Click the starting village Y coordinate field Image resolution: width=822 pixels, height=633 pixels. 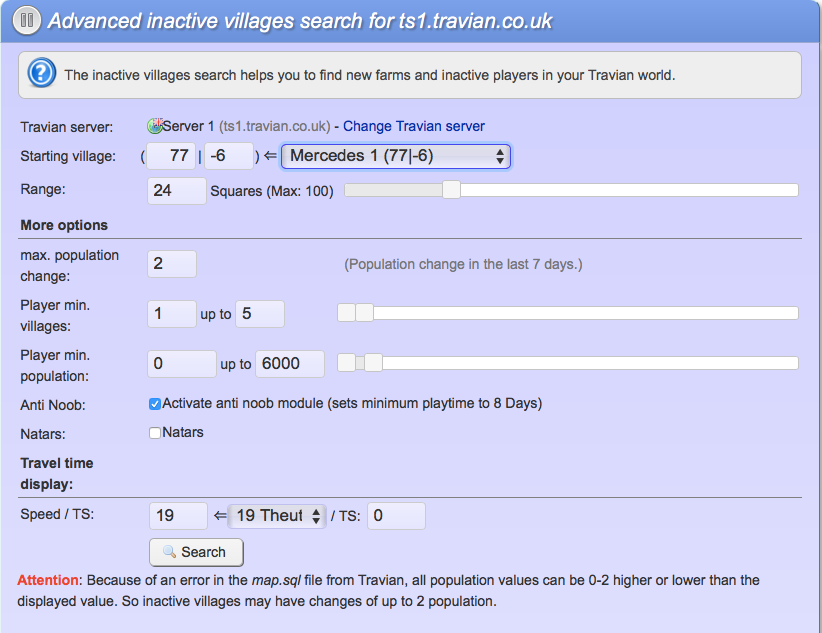[x=229, y=156]
